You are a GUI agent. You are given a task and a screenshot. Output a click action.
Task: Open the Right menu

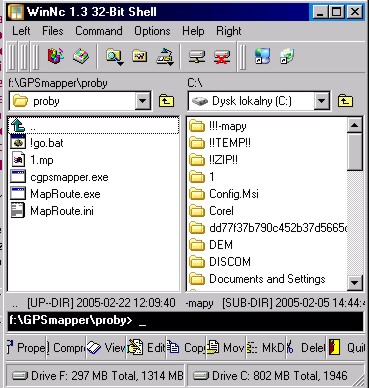point(229,31)
